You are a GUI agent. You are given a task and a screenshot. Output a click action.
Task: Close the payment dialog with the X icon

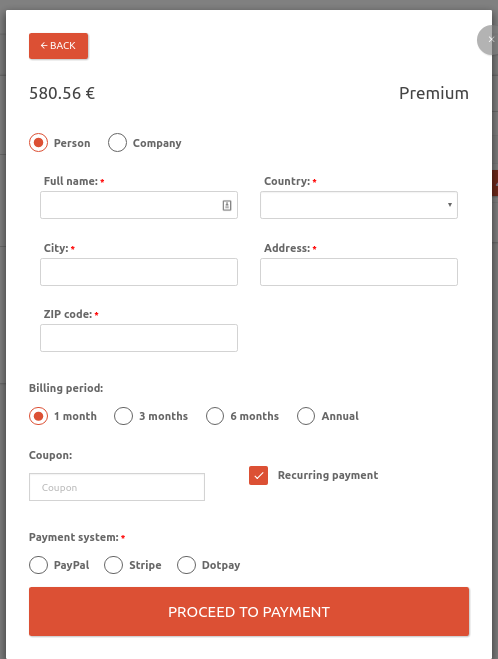point(487,40)
